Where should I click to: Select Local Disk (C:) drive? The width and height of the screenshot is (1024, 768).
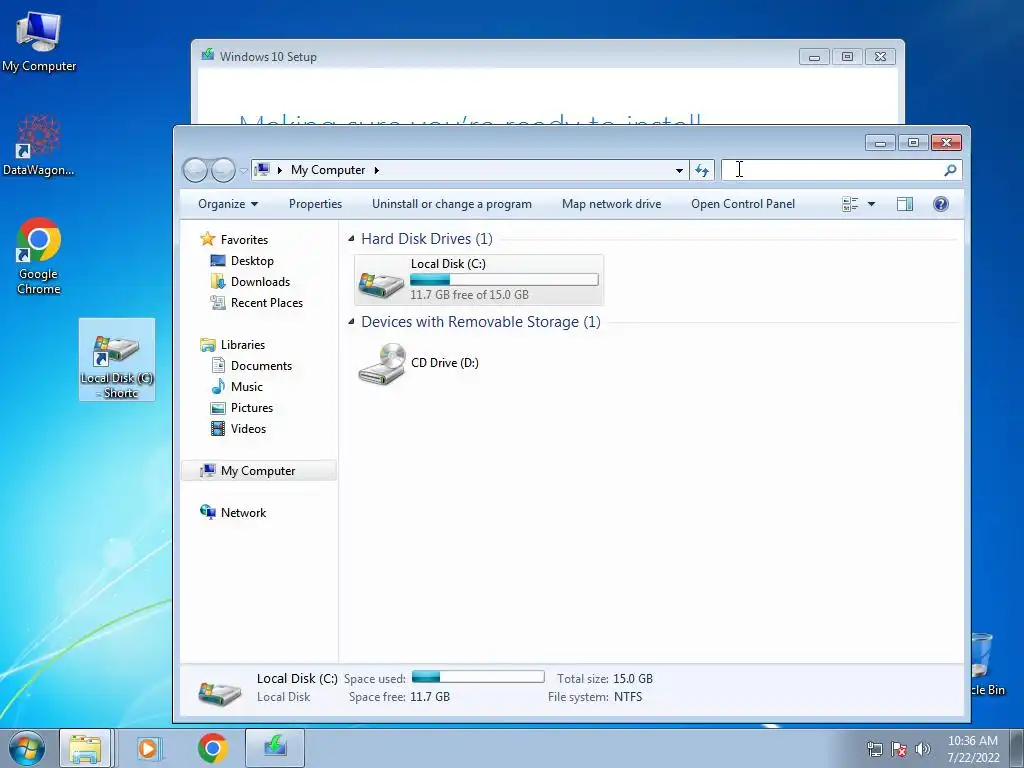tap(479, 280)
